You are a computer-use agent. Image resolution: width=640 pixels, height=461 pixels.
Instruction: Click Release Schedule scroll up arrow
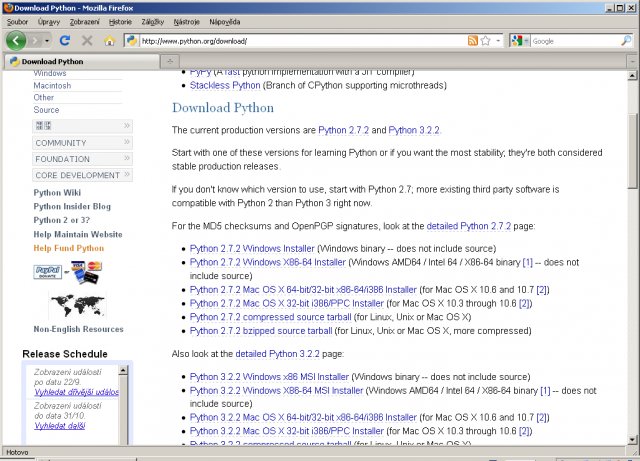[x=123, y=370]
